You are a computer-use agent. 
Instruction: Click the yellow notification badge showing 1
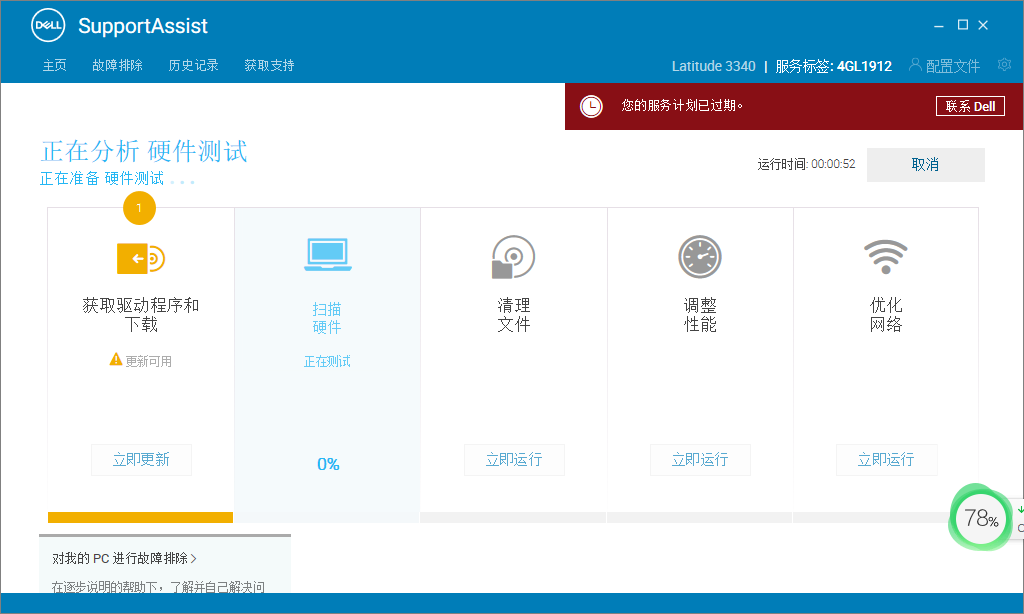coord(139,208)
